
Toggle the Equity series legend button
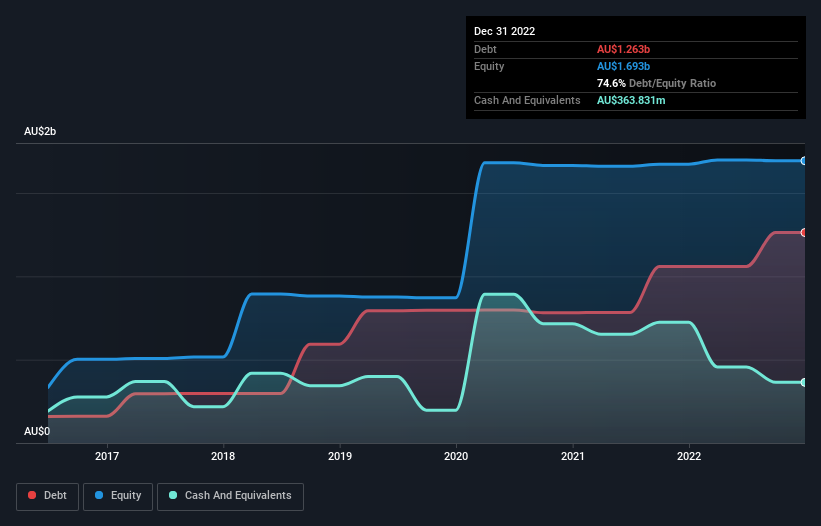118,496
